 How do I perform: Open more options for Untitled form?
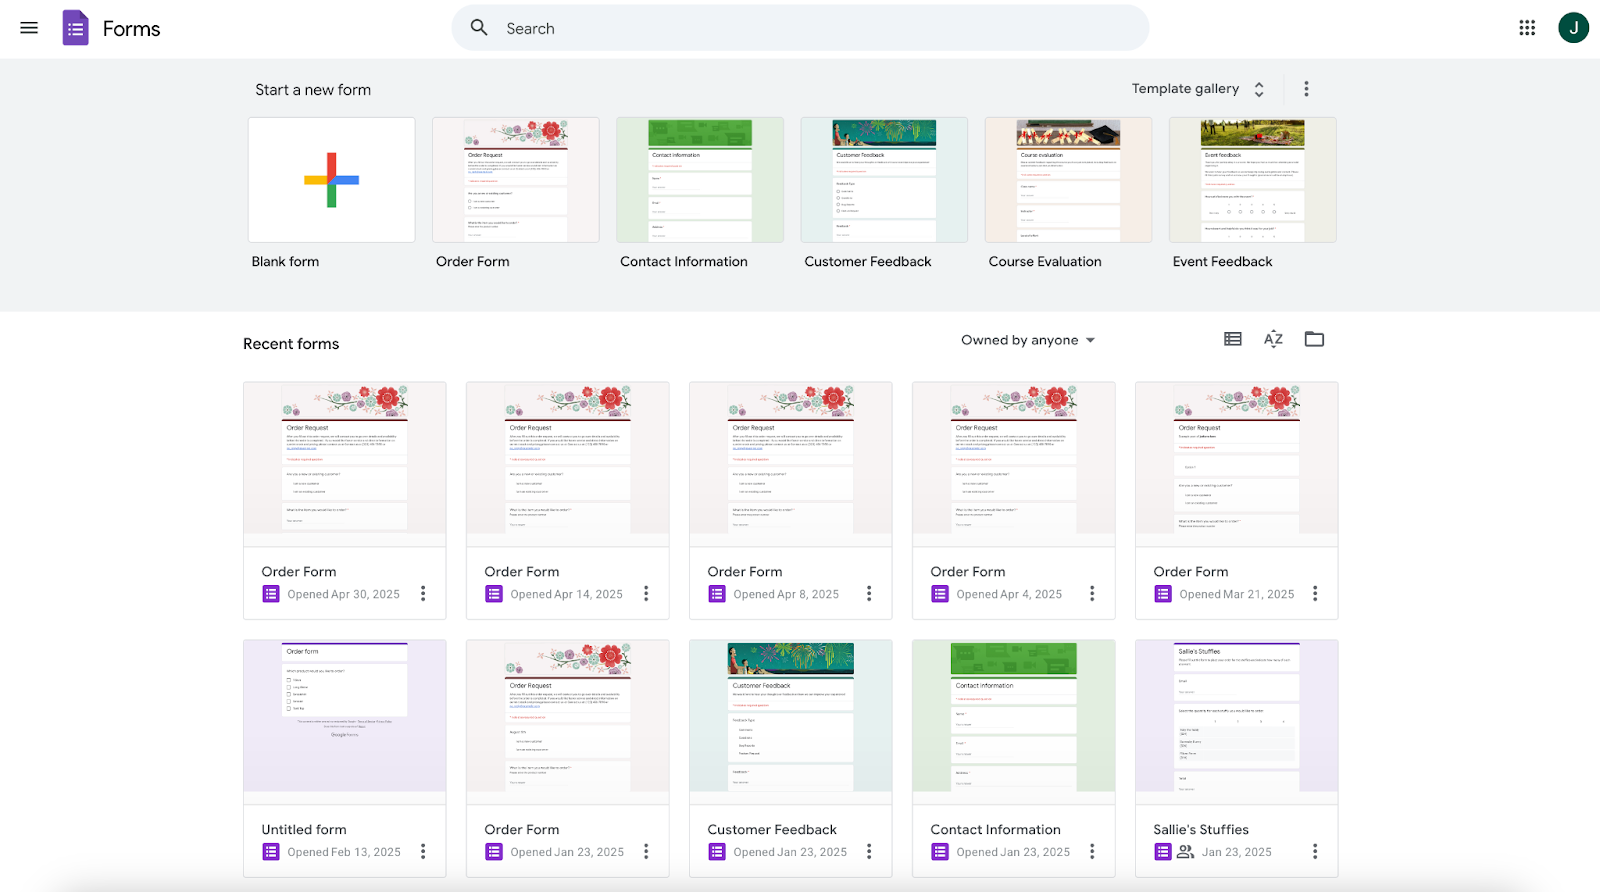[423, 852]
